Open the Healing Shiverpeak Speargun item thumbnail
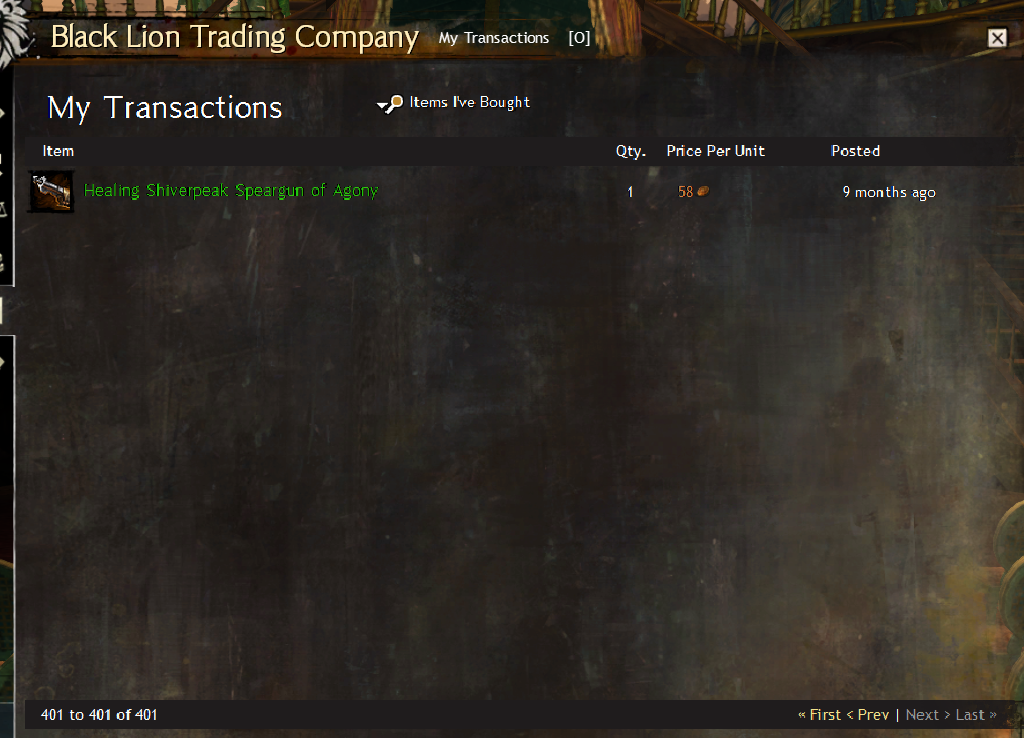The height and width of the screenshot is (738, 1024). click(52, 192)
